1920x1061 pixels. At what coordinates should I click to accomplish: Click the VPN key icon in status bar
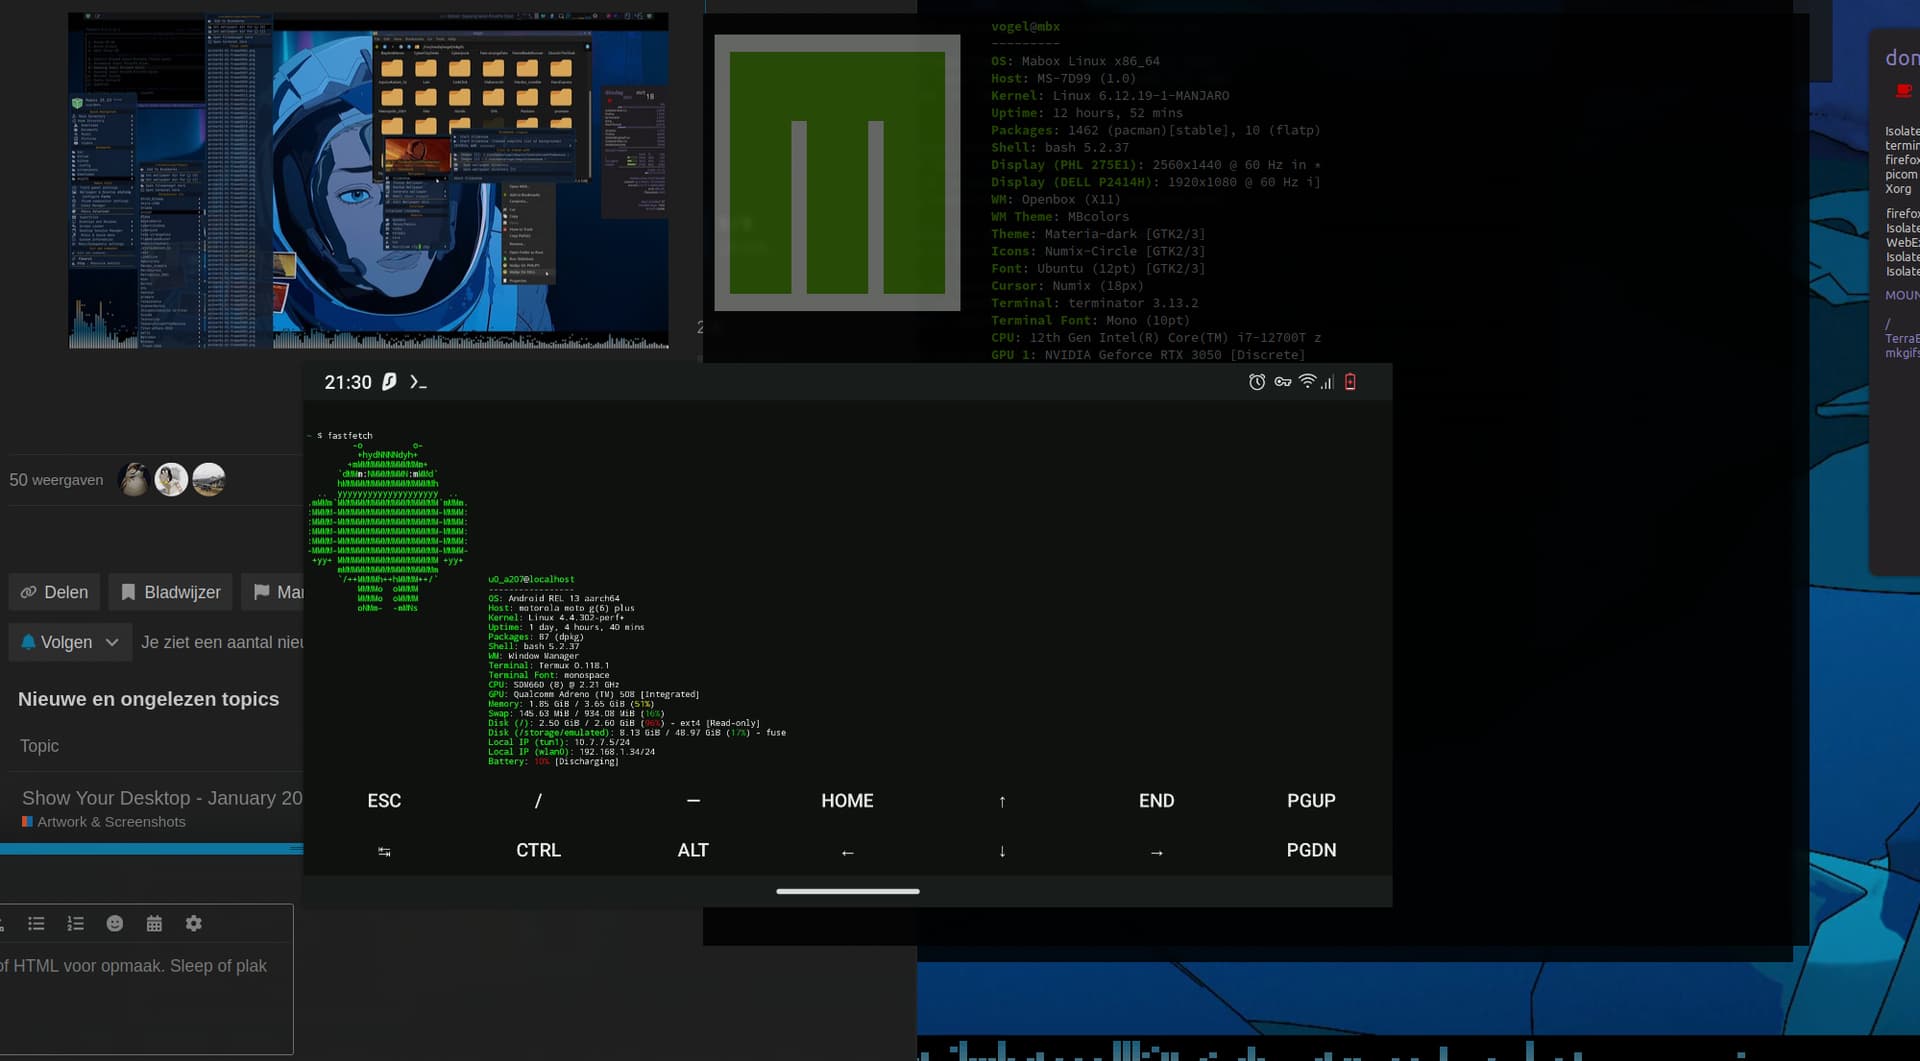(1282, 382)
